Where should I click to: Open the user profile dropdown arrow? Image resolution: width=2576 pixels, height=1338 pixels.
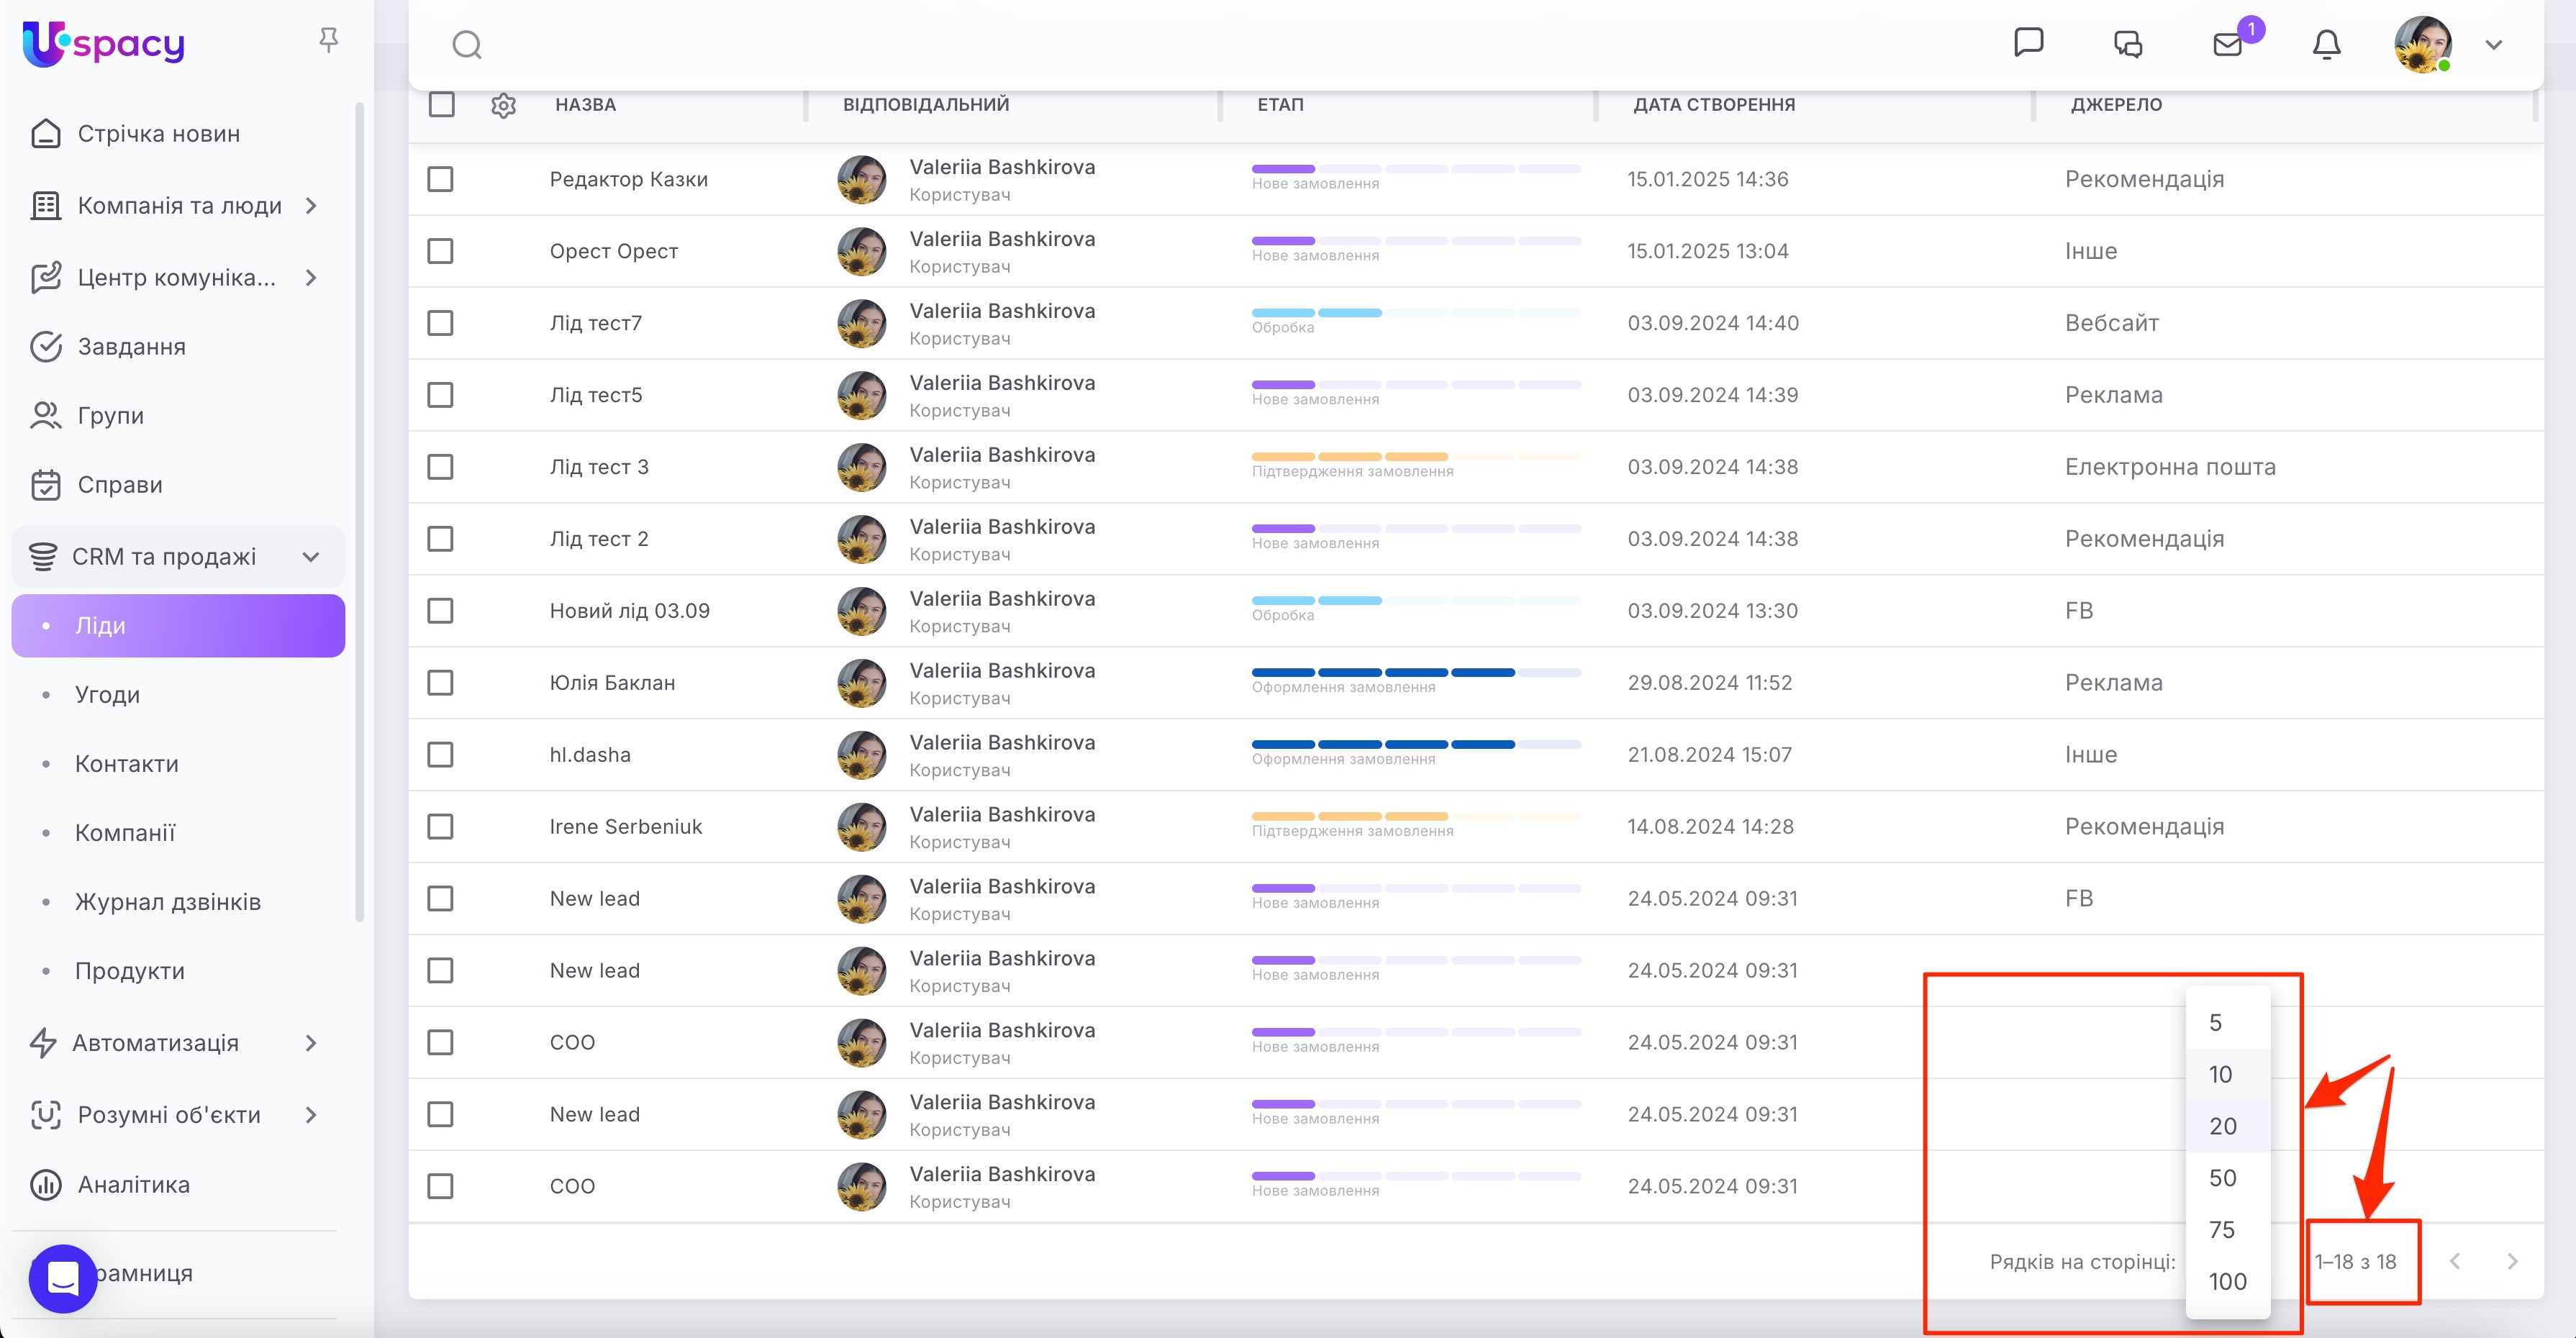pos(2493,45)
